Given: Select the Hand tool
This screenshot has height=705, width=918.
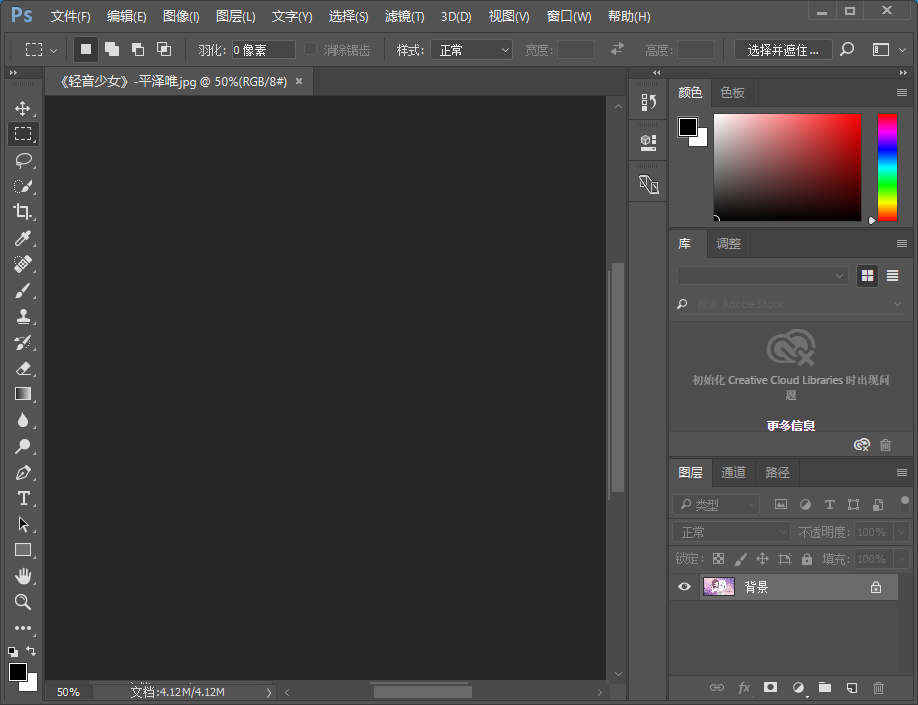Looking at the screenshot, I should (23, 576).
